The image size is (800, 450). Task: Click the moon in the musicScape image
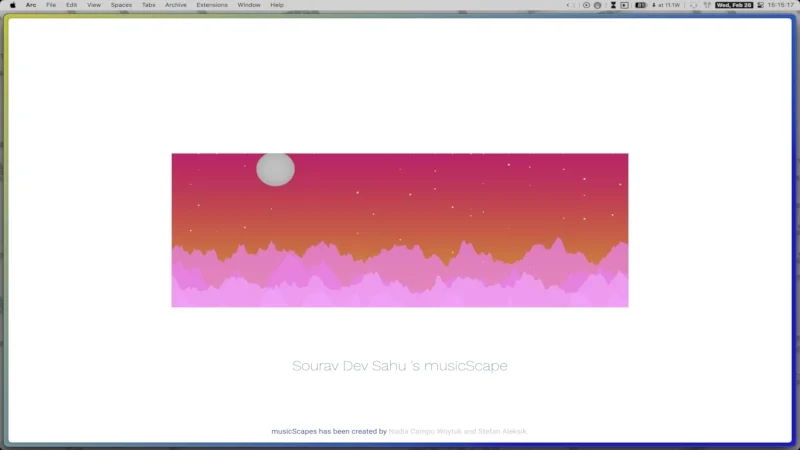pyautogui.click(x=275, y=170)
